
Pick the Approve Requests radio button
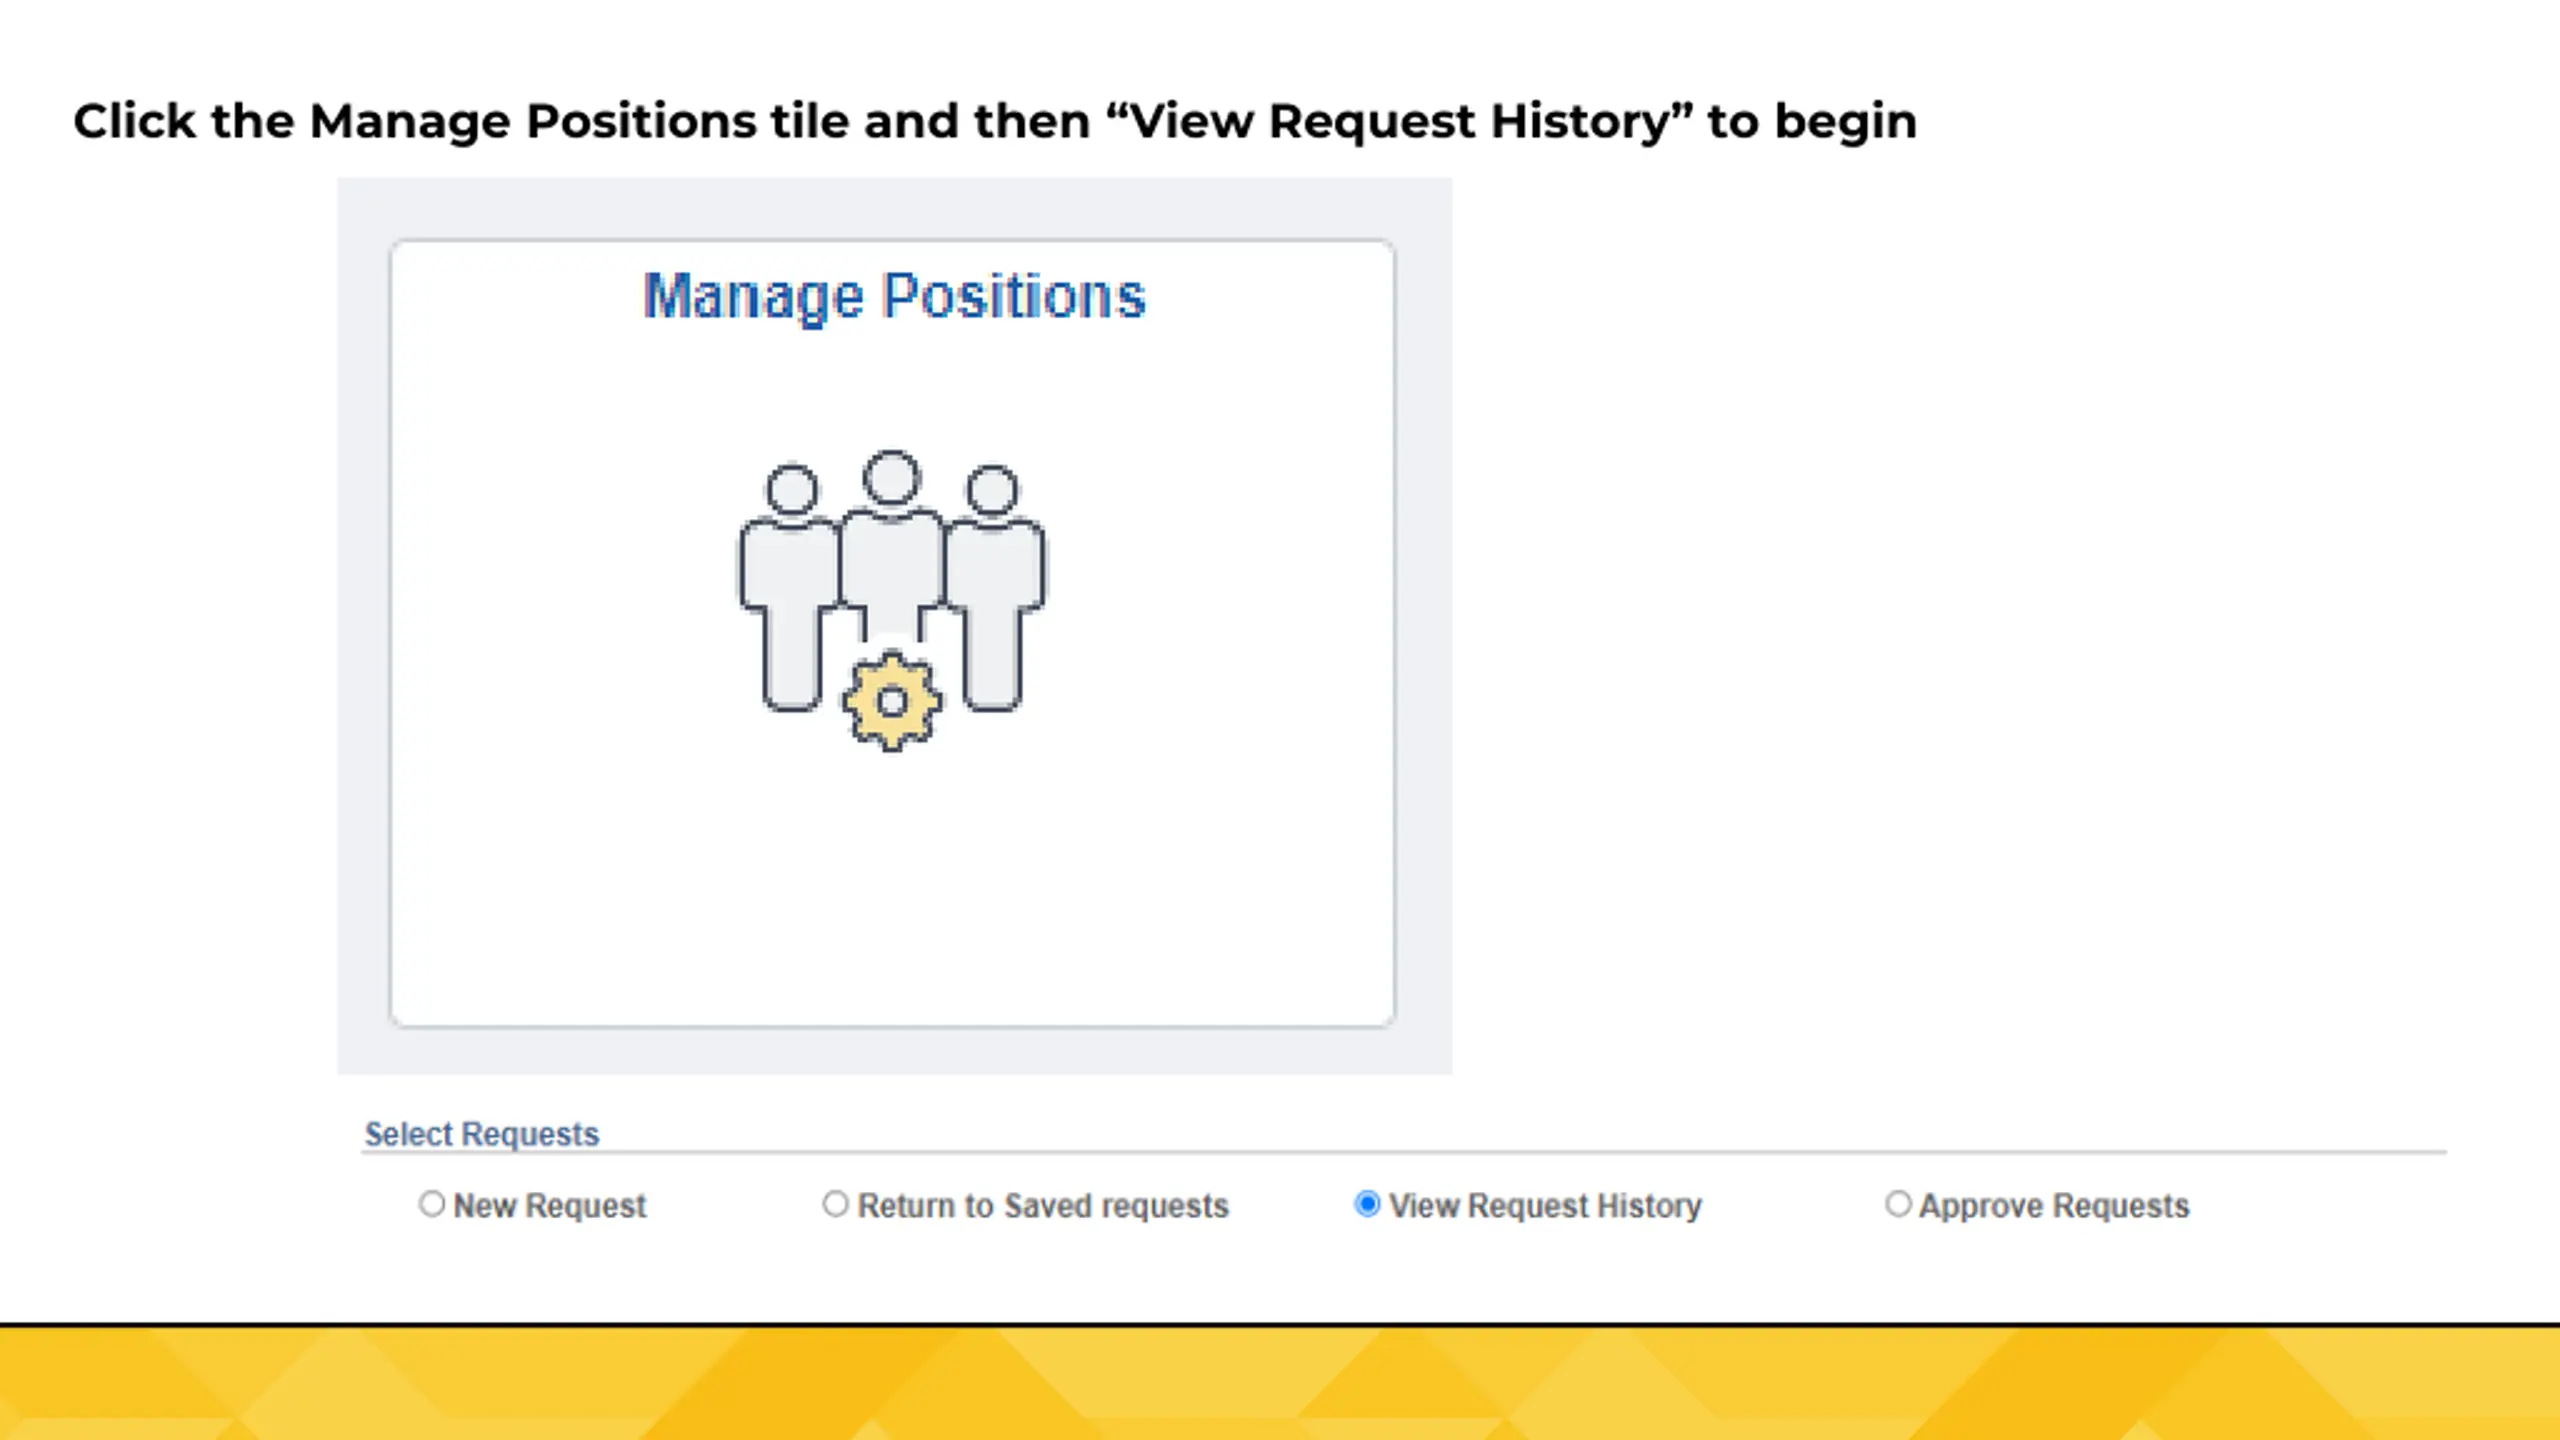tap(1898, 1204)
